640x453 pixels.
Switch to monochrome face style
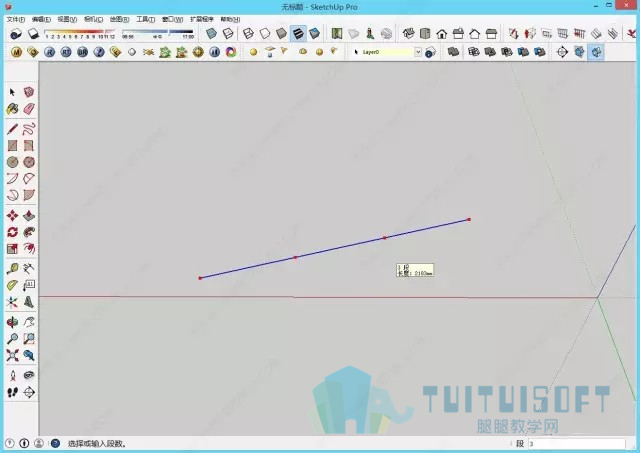click(315, 33)
